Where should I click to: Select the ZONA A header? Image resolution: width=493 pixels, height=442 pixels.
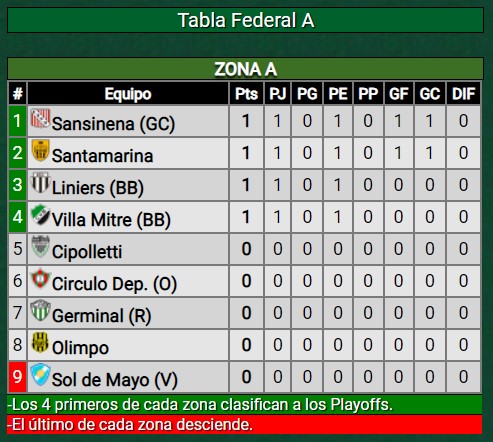pos(245,69)
